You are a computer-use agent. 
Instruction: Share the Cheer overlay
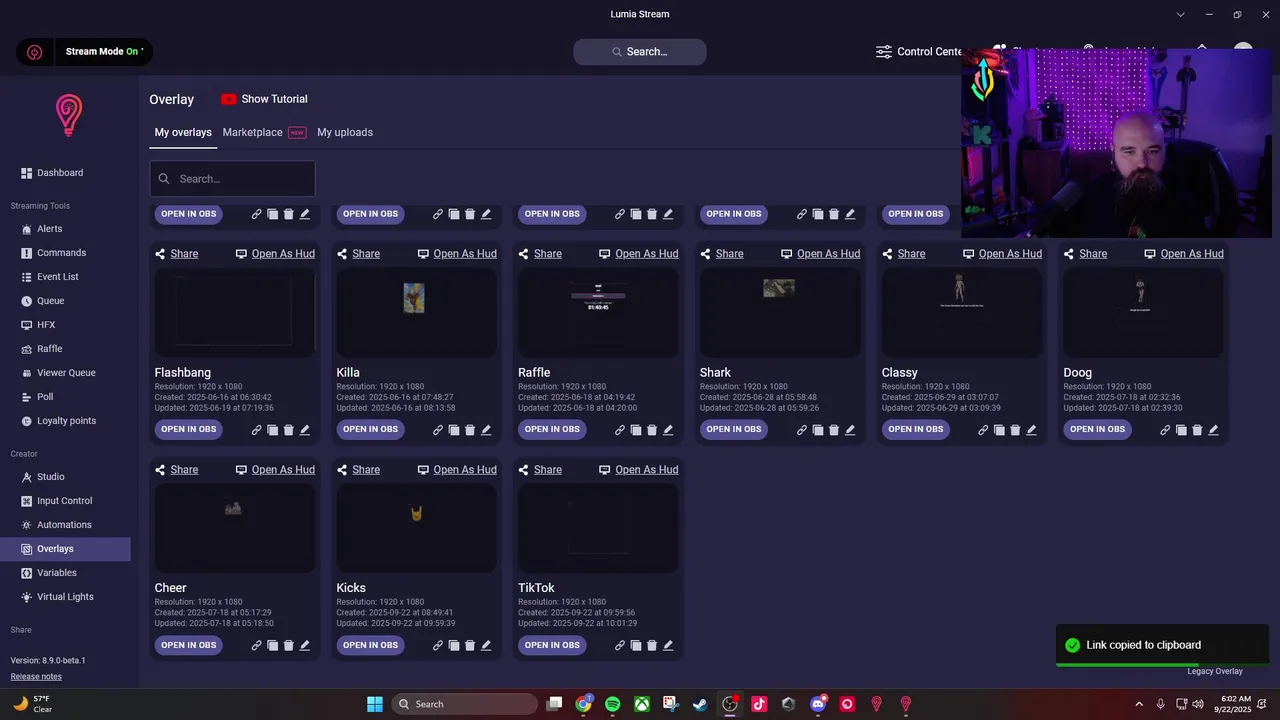(176, 470)
